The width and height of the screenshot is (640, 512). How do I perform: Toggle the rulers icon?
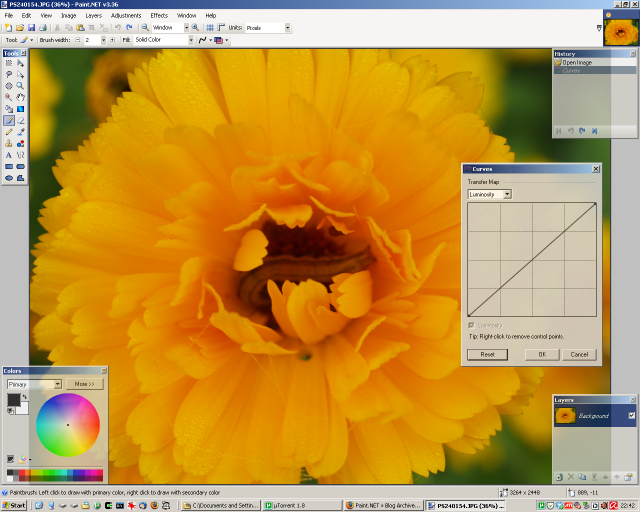(221, 28)
